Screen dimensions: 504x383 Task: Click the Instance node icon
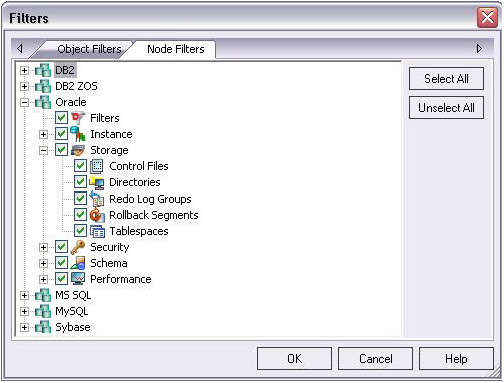click(78, 134)
